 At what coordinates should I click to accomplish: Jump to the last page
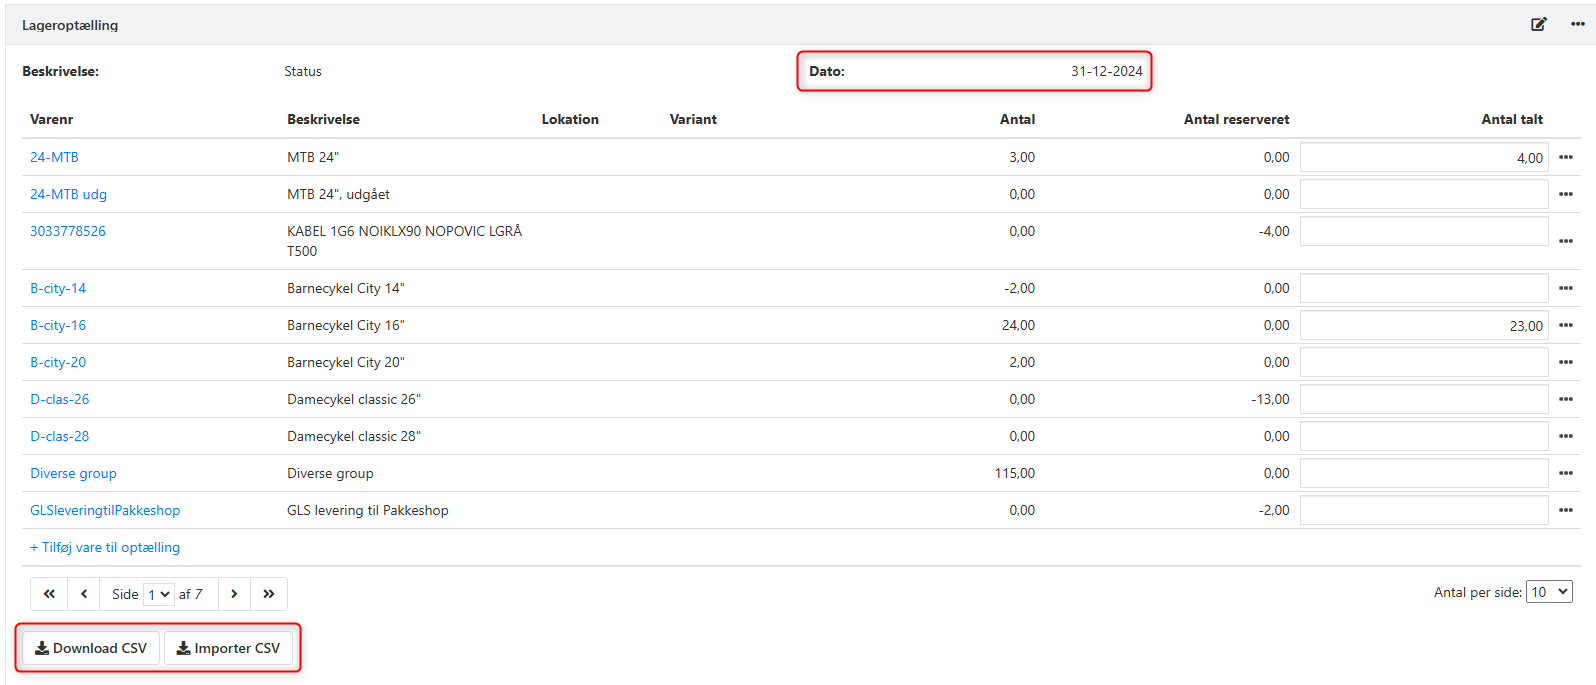click(x=269, y=594)
